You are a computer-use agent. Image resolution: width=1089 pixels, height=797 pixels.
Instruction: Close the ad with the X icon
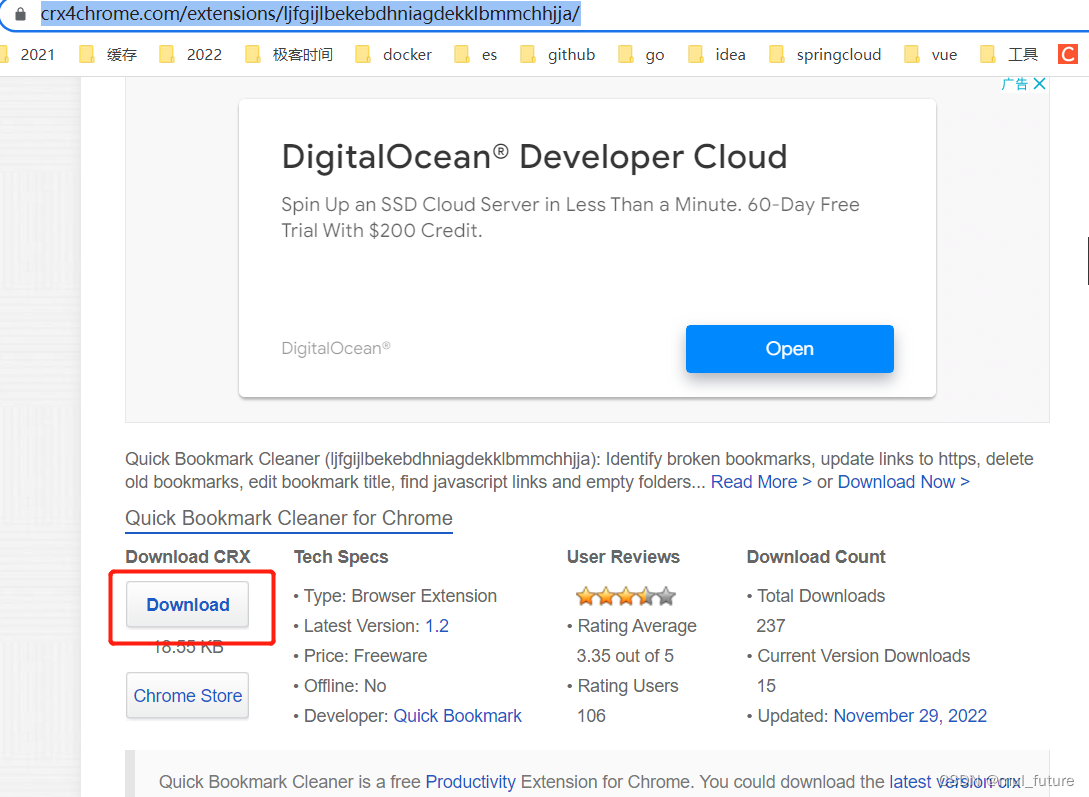[1040, 84]
